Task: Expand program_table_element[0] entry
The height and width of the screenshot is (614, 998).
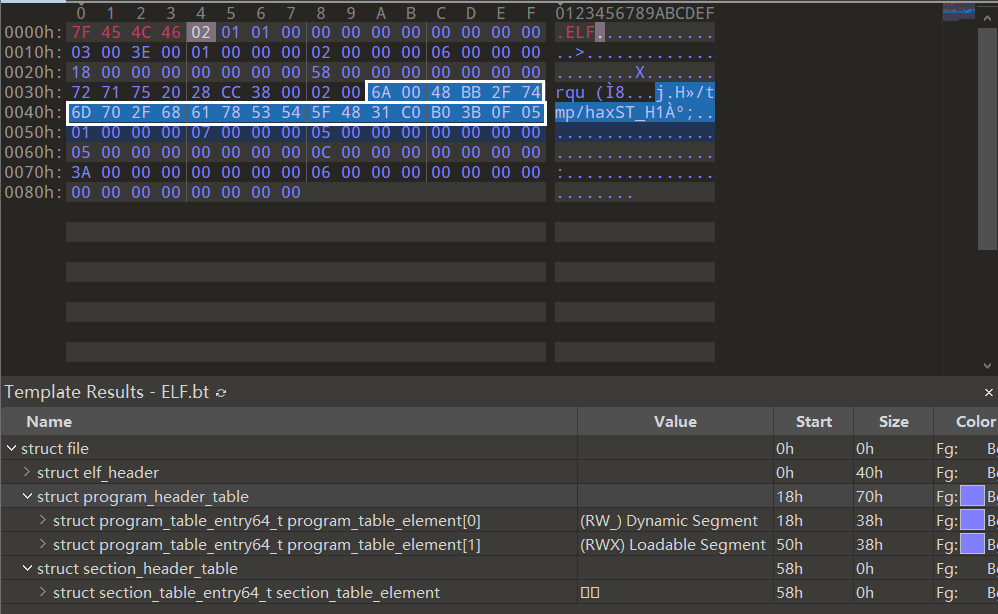Action: [43, 521]
